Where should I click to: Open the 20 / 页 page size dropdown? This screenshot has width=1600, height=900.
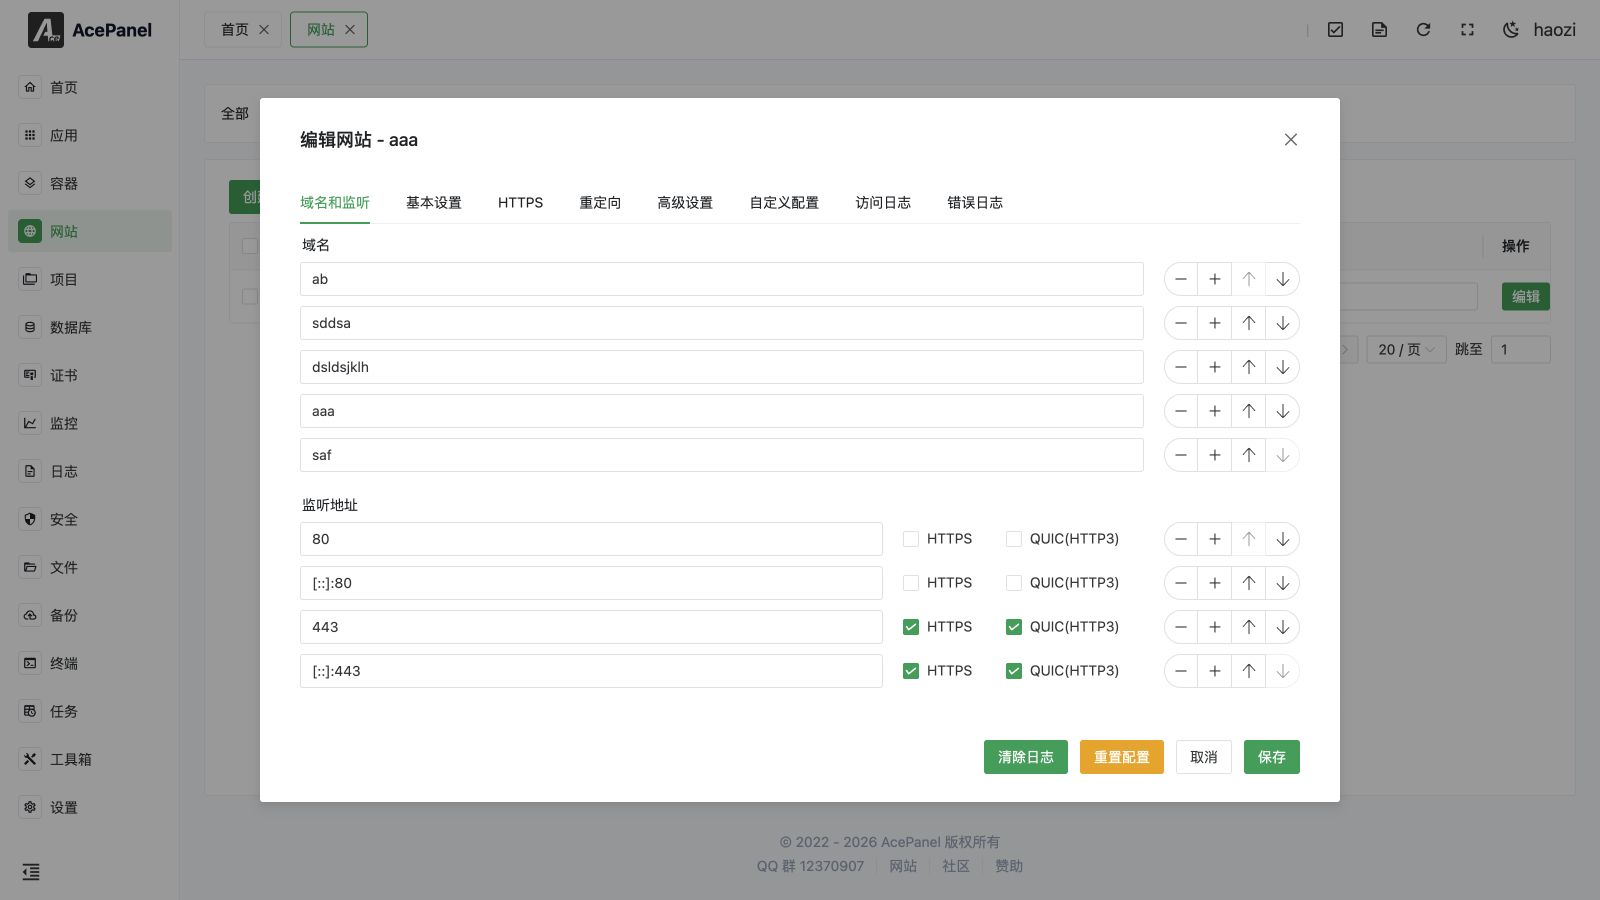pos(1406,349)
